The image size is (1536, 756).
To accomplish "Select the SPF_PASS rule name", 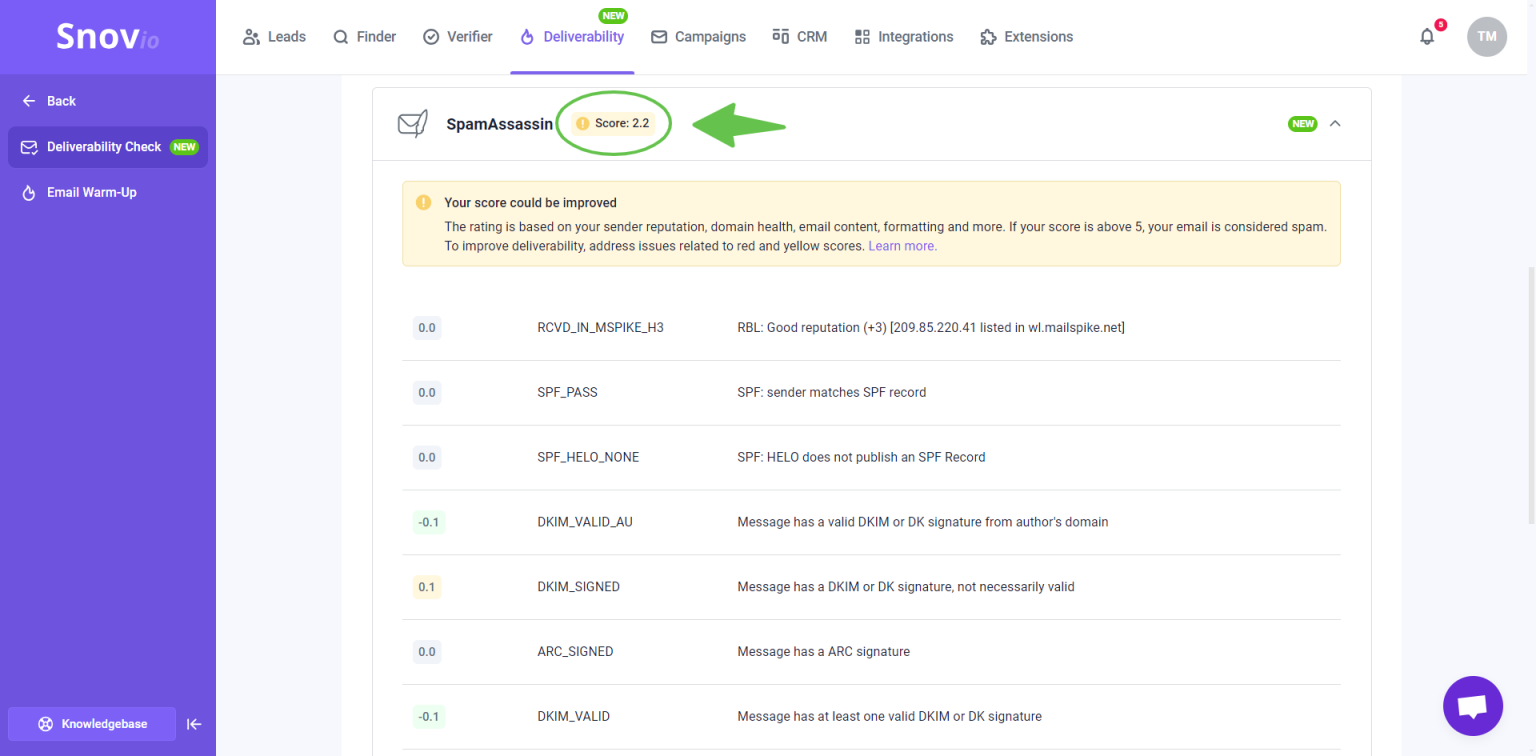I will click(567, 393).
